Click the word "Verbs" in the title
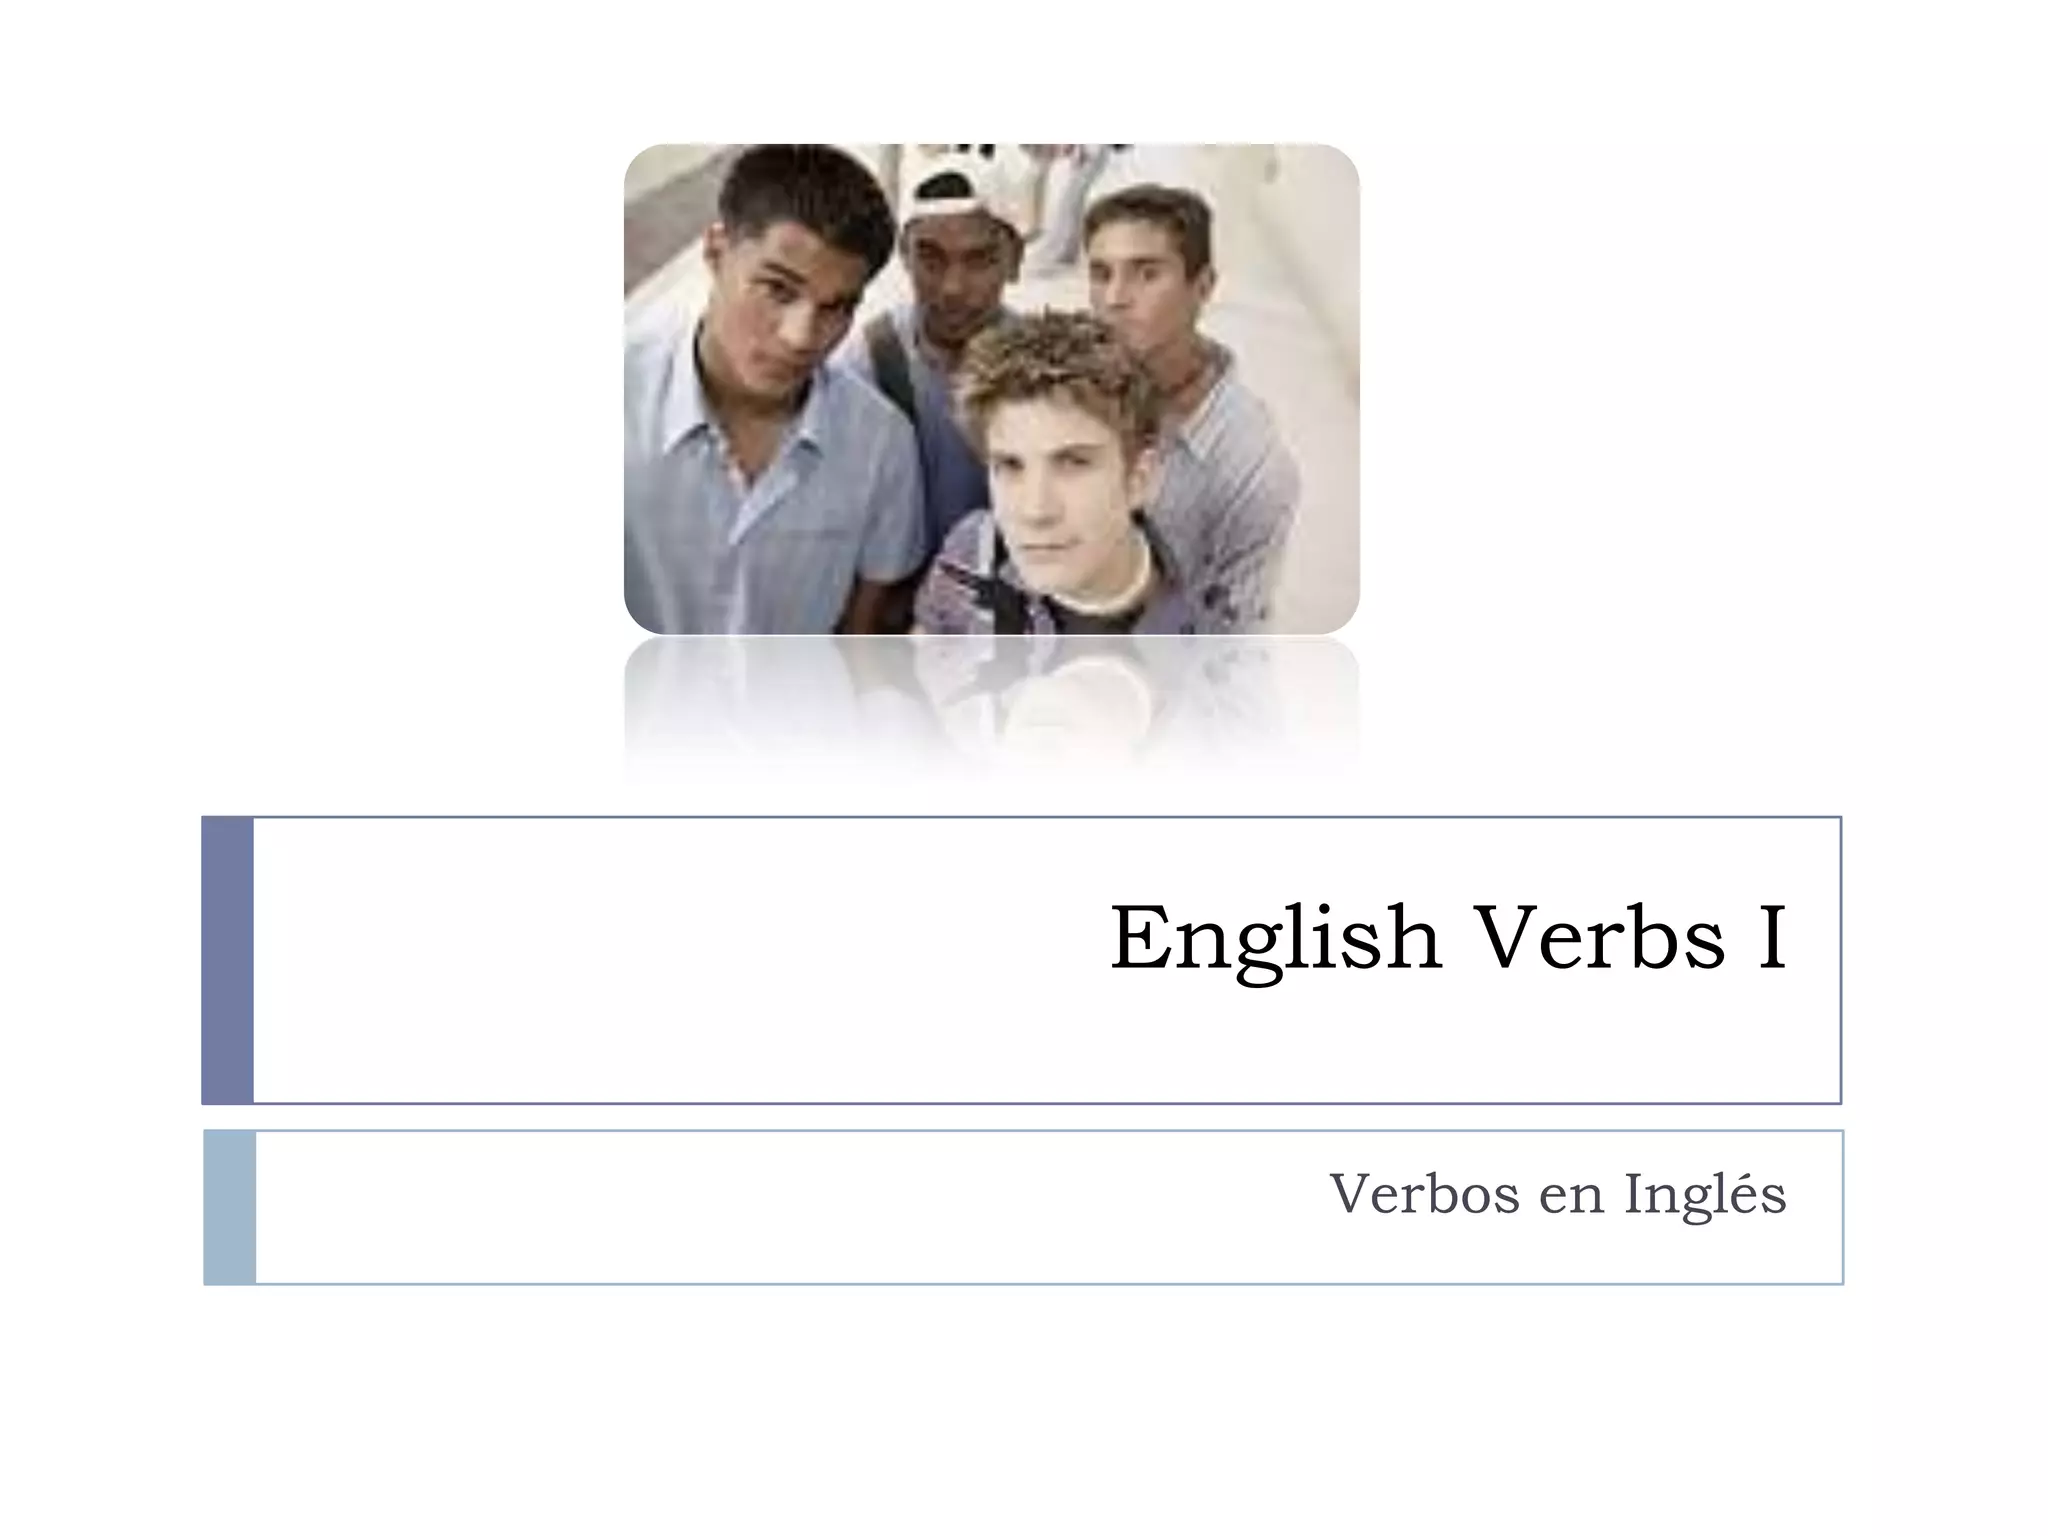The width and height of the screenshot is (2048, 1536). [x=1601, y=938]
